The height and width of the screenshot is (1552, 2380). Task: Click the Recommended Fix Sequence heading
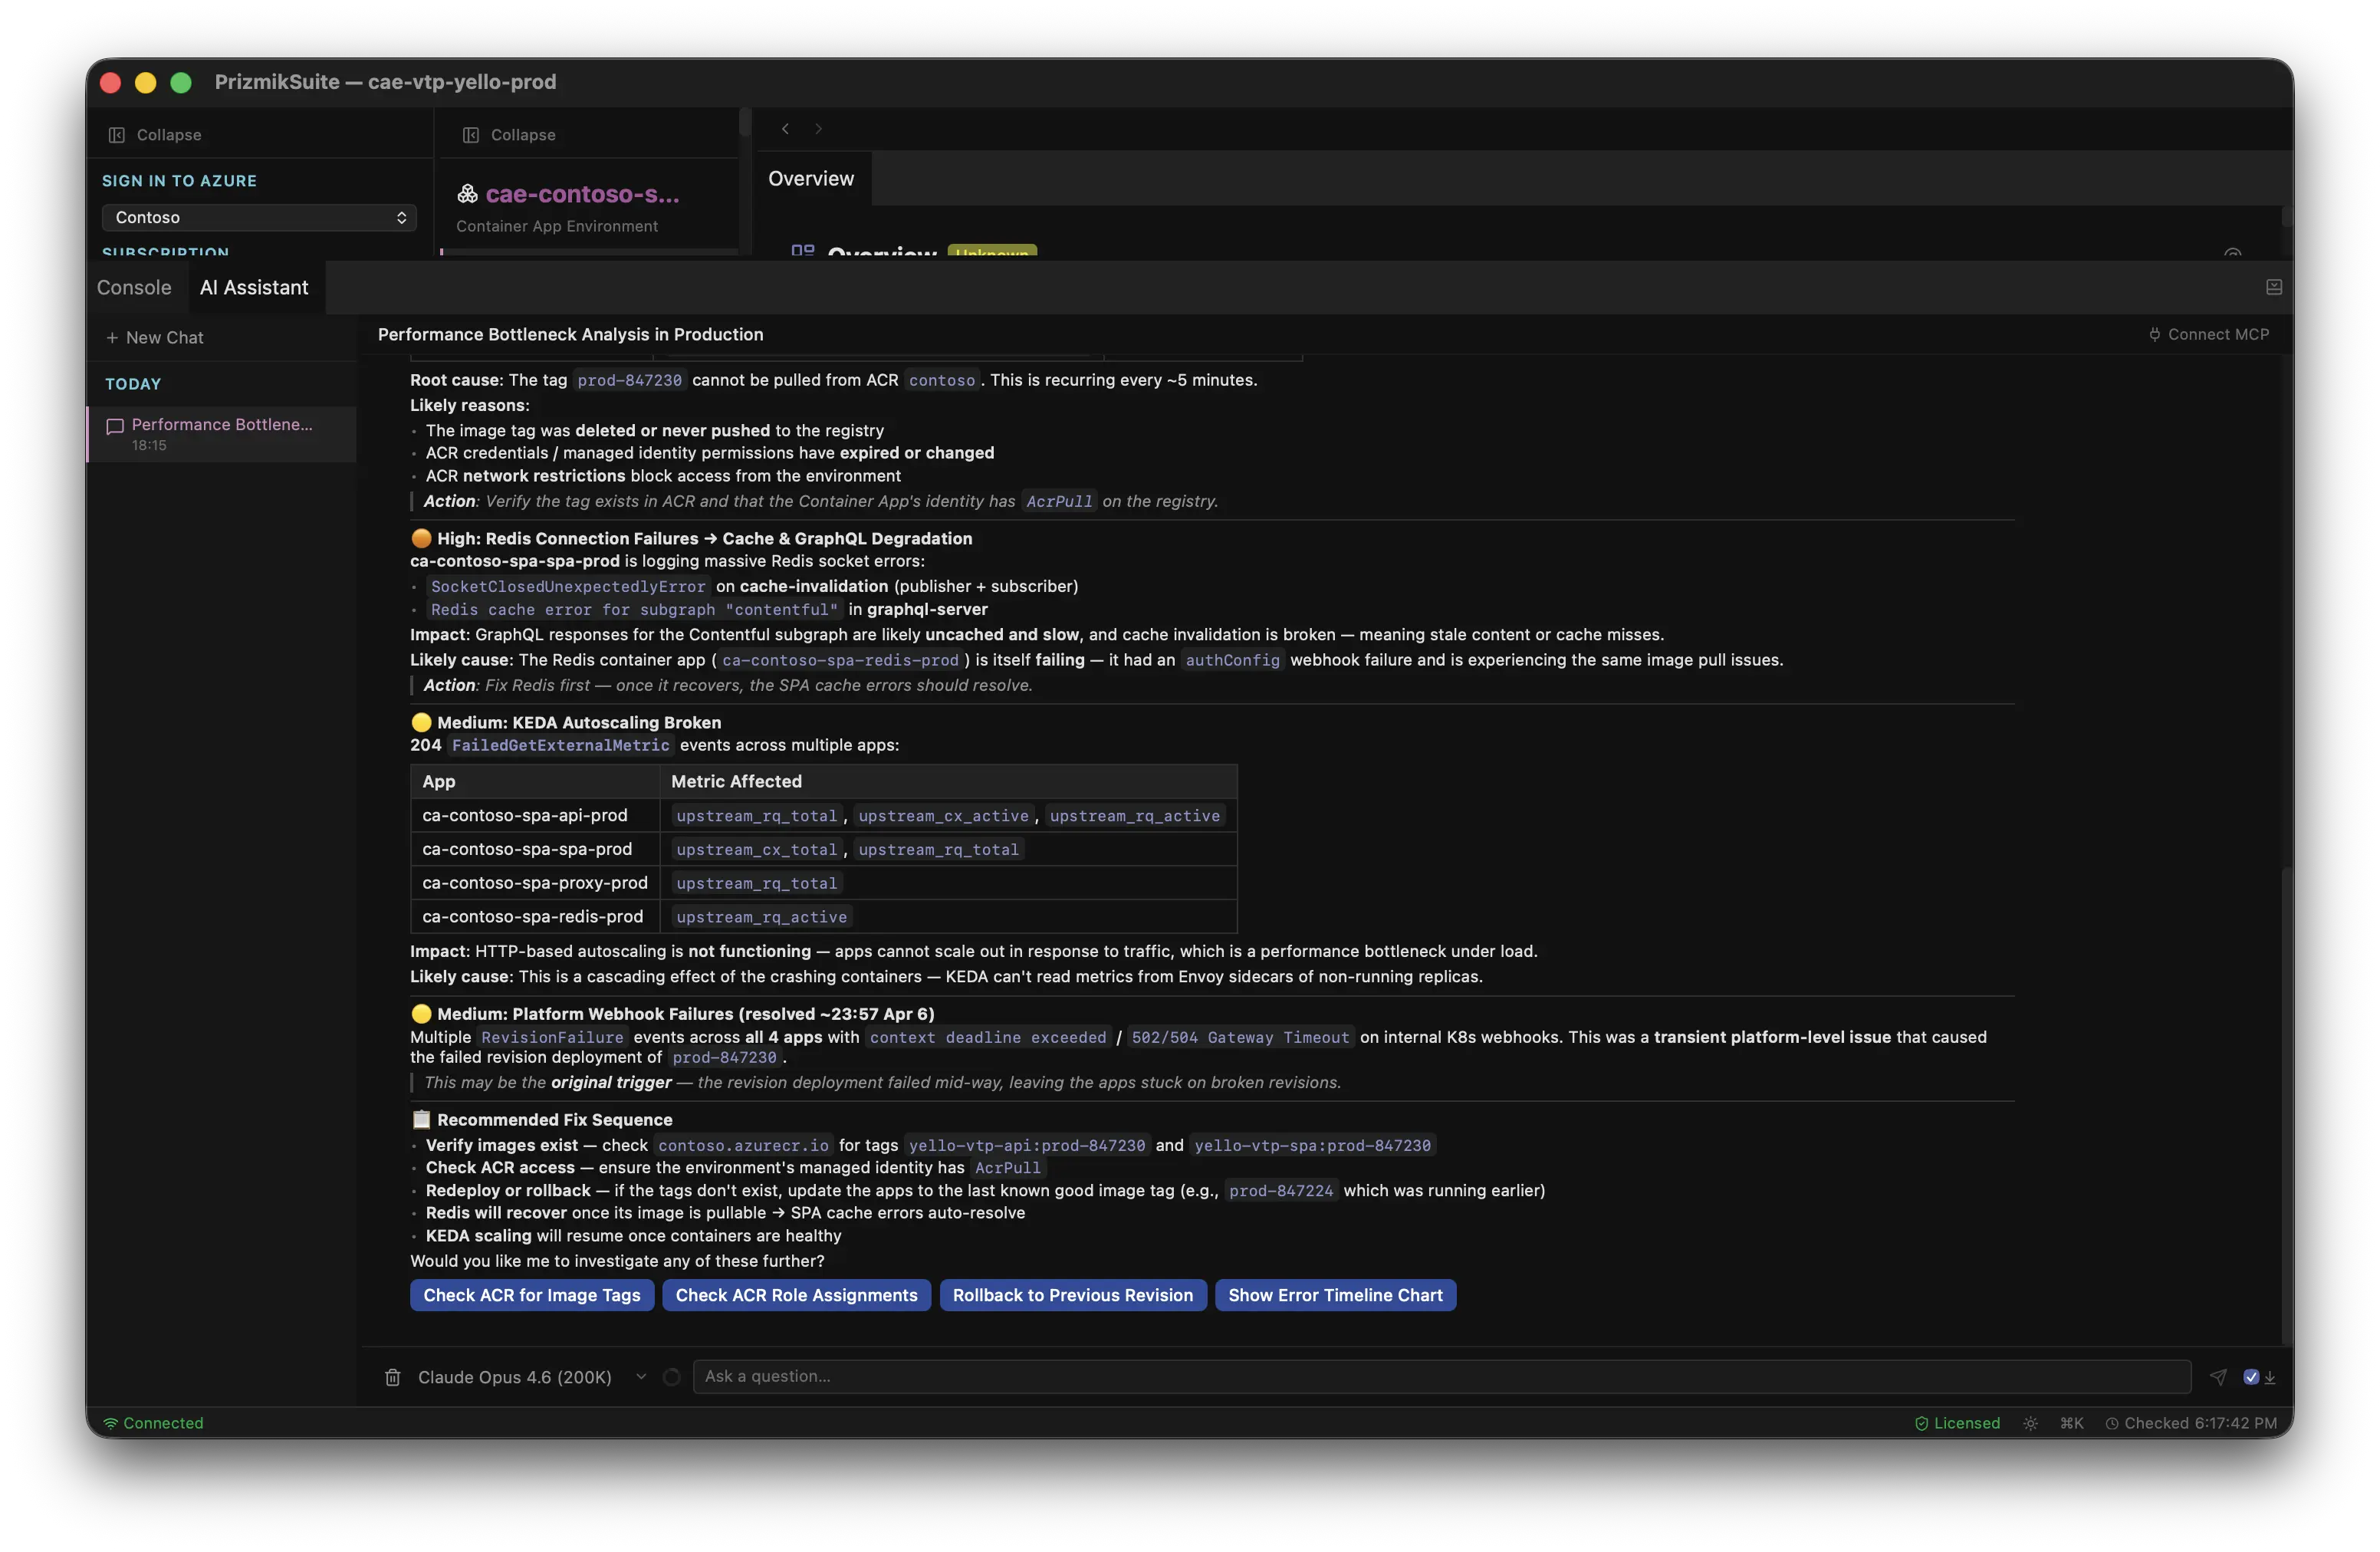click(x=554, y=1120)
